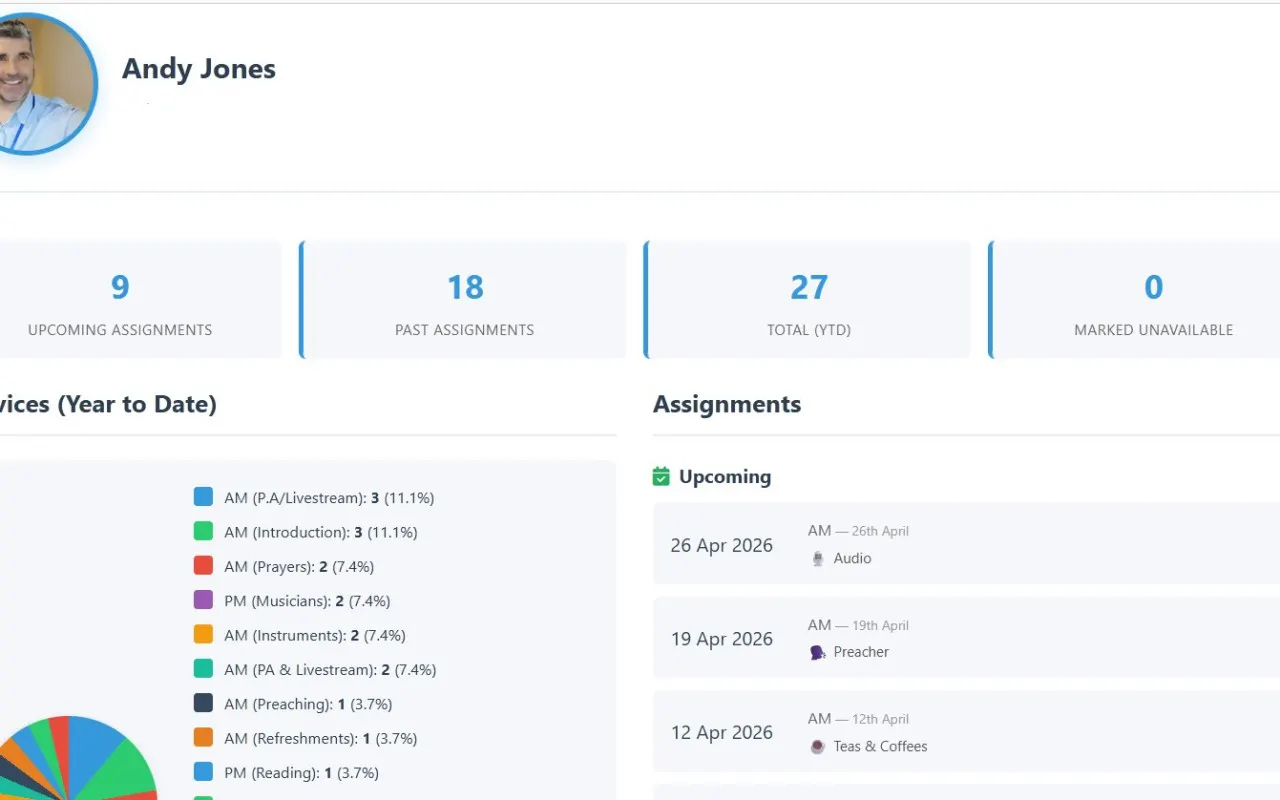Click the PM (Reading): 1 legend label
Viewport: 1280px width, 800px height.
click(x=301, y=773)
